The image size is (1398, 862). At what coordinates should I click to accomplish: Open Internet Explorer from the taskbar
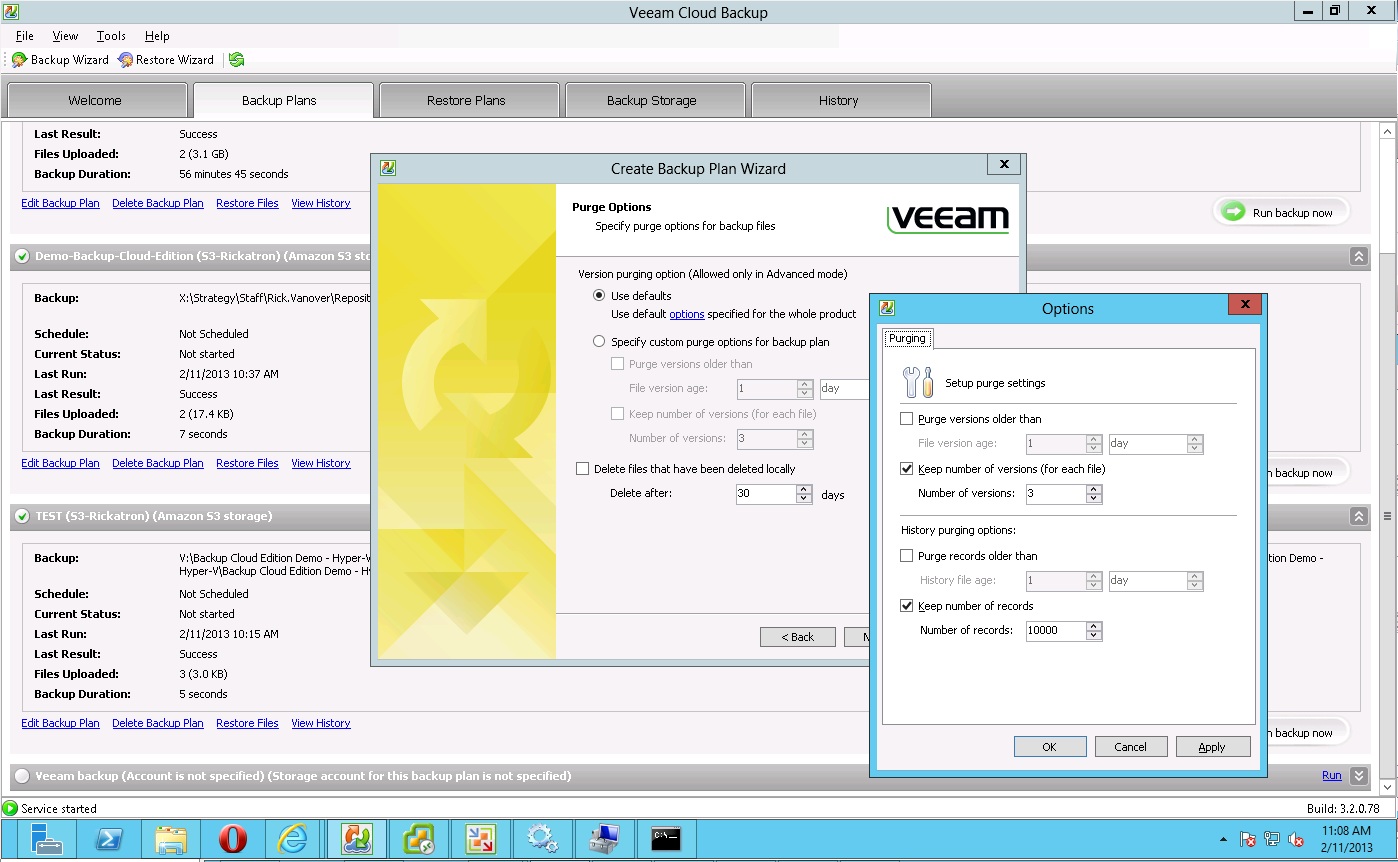click(x=293, y=838)
